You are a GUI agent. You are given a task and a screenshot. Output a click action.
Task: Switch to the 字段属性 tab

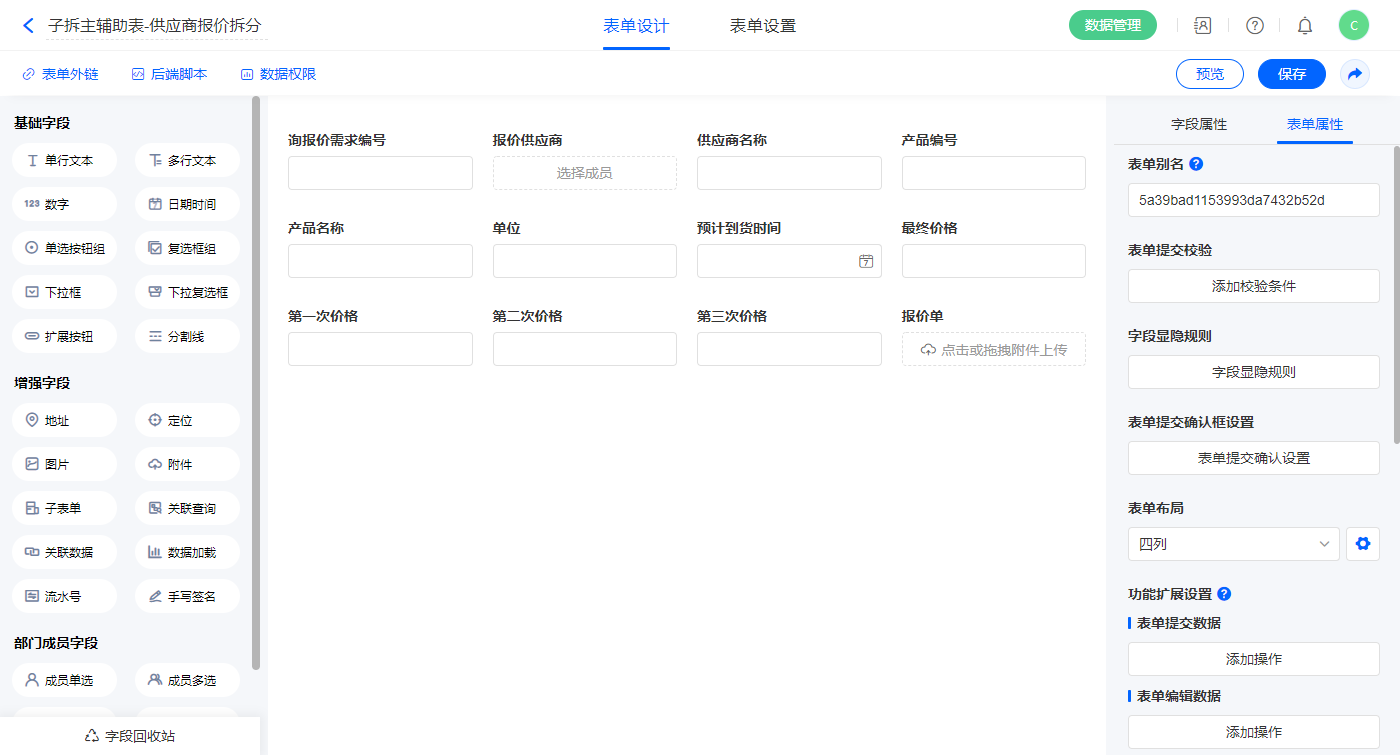point(1198,124)
